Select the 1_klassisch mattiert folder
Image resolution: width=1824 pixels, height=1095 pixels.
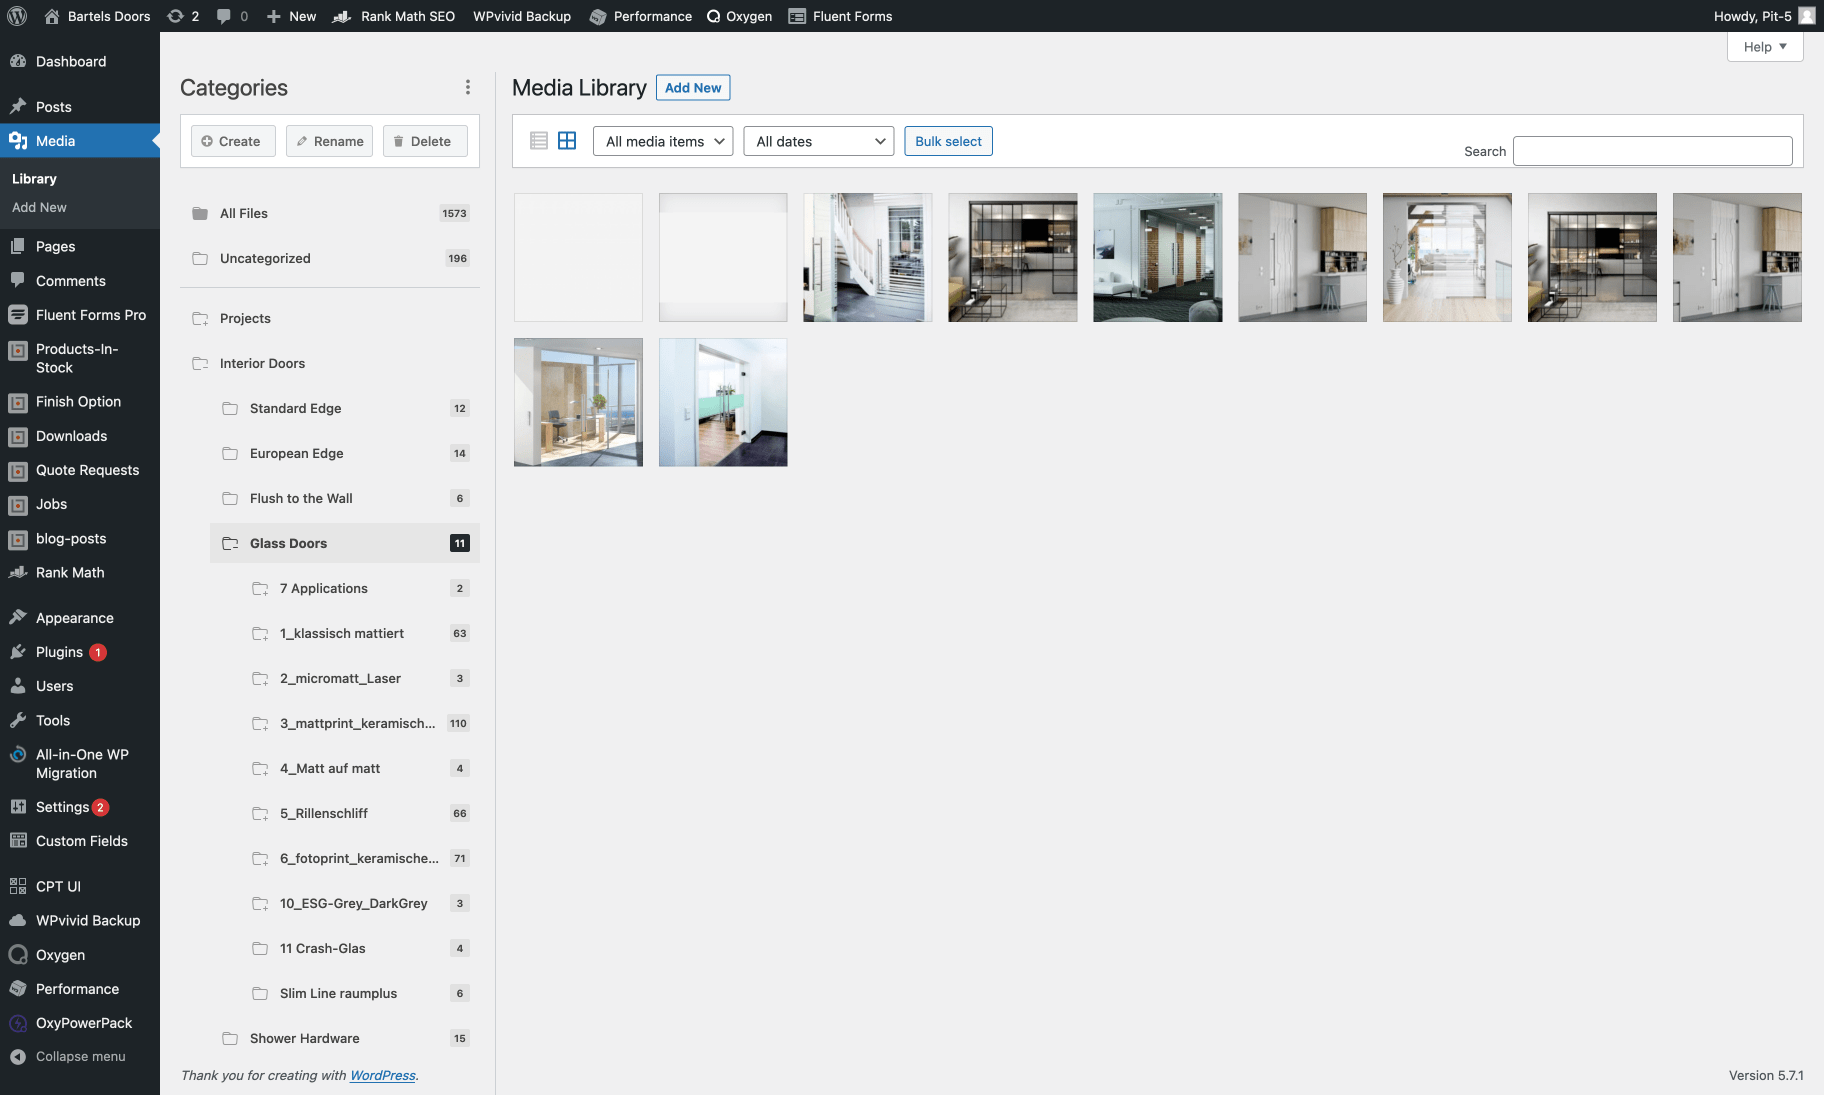[x=341, y=633]
